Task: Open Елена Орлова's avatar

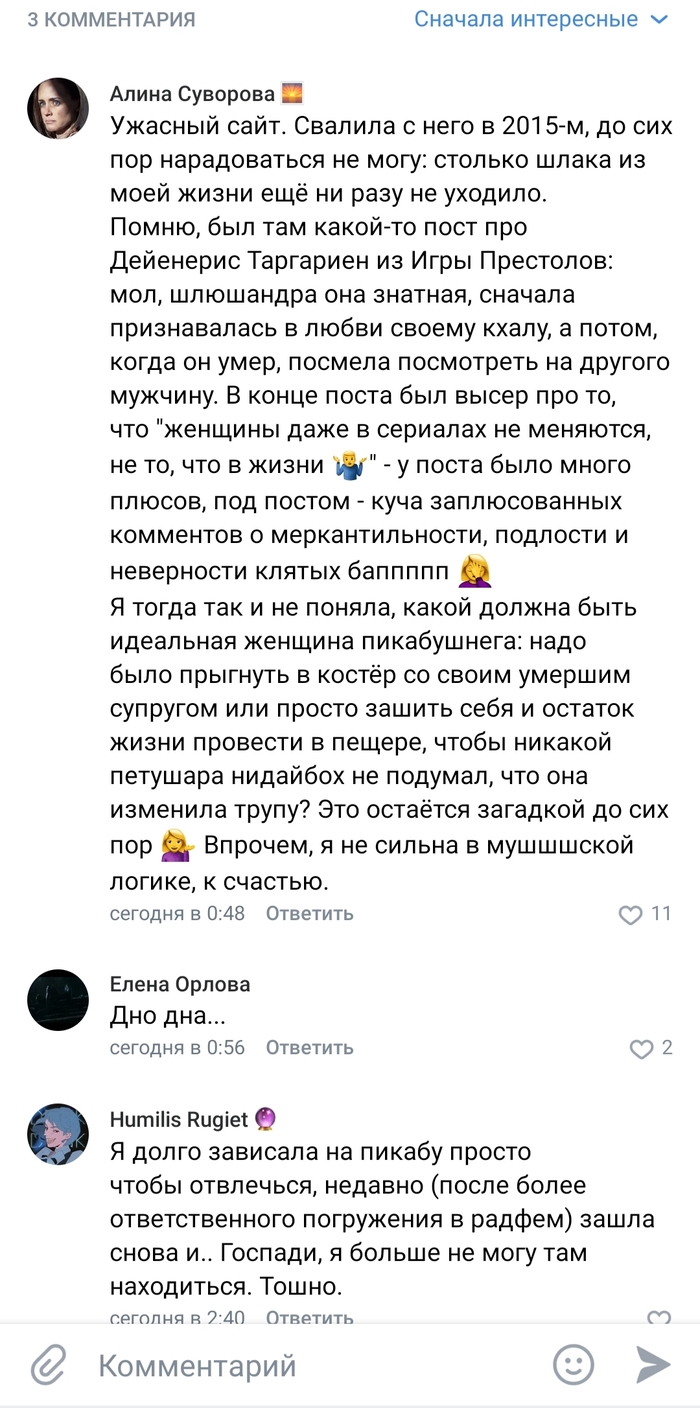Action: tap(58, 999)
